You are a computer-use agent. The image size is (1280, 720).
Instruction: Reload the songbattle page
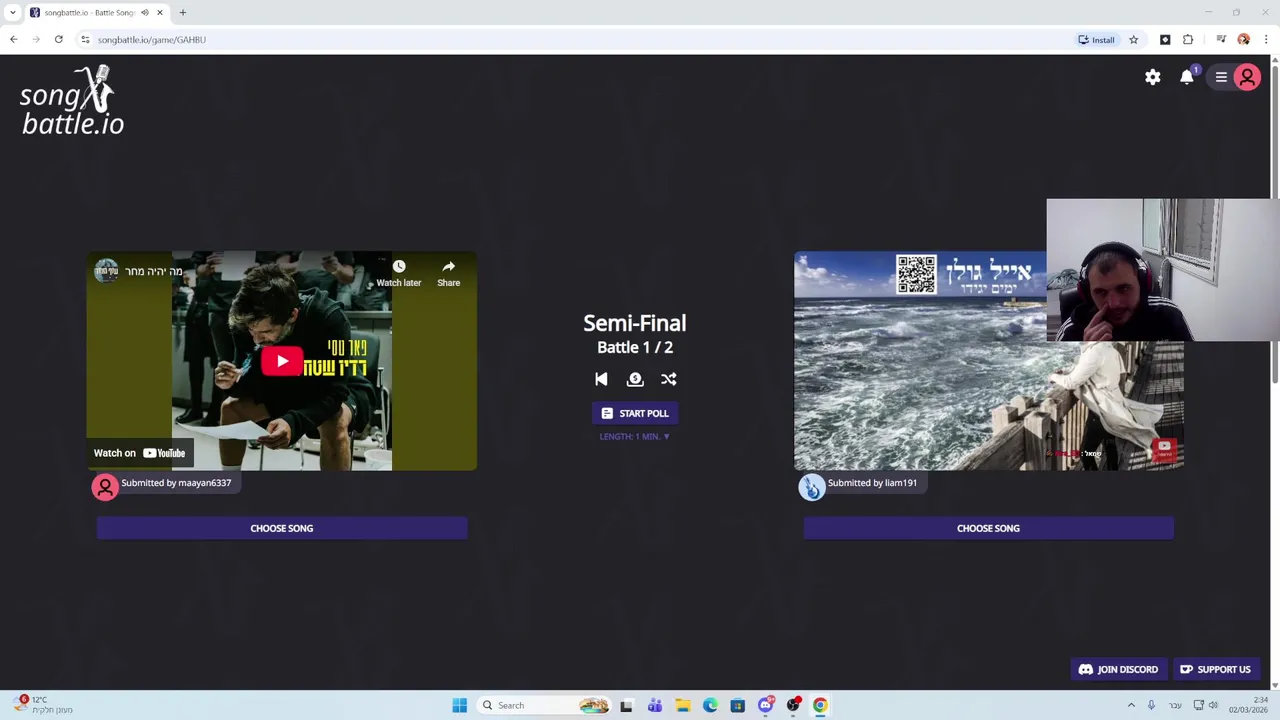coord(59,40)
